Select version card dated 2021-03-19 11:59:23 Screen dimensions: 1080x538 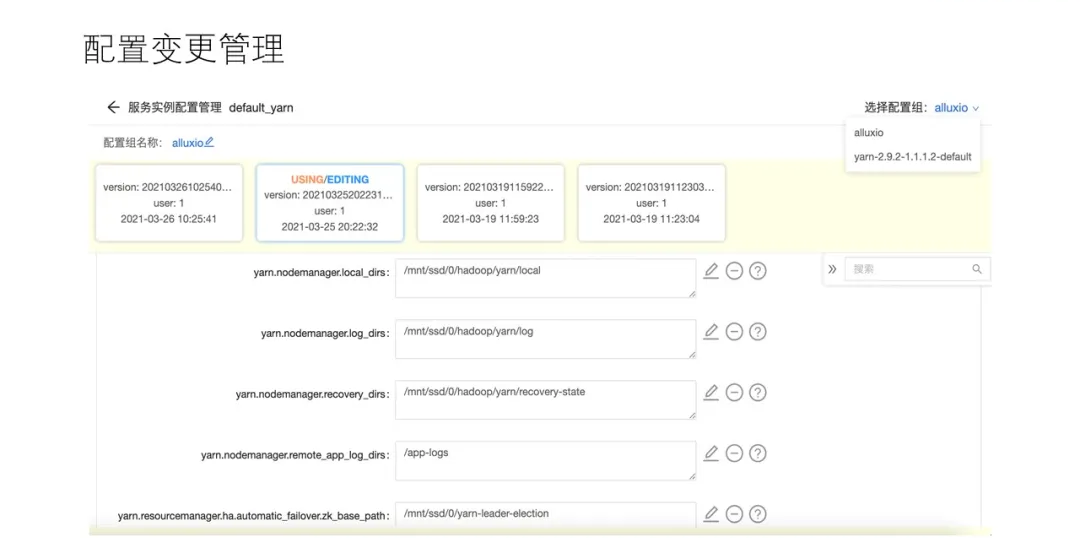[x=490, y=203]
